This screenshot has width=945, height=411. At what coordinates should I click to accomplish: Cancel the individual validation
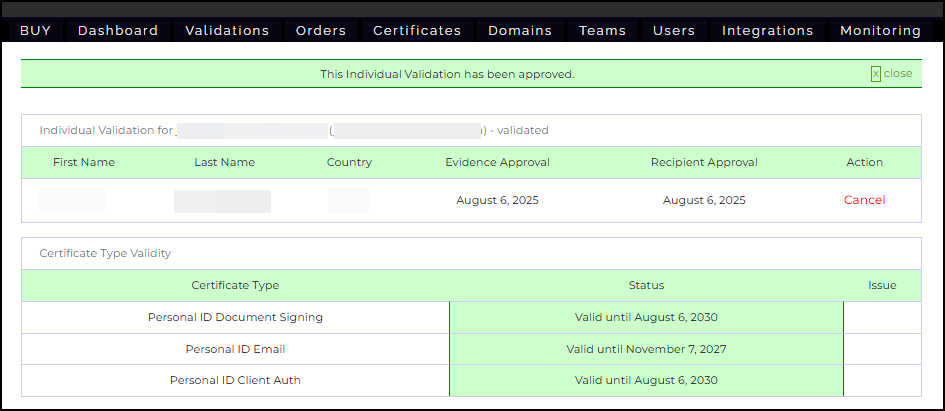tap(864, 200)
